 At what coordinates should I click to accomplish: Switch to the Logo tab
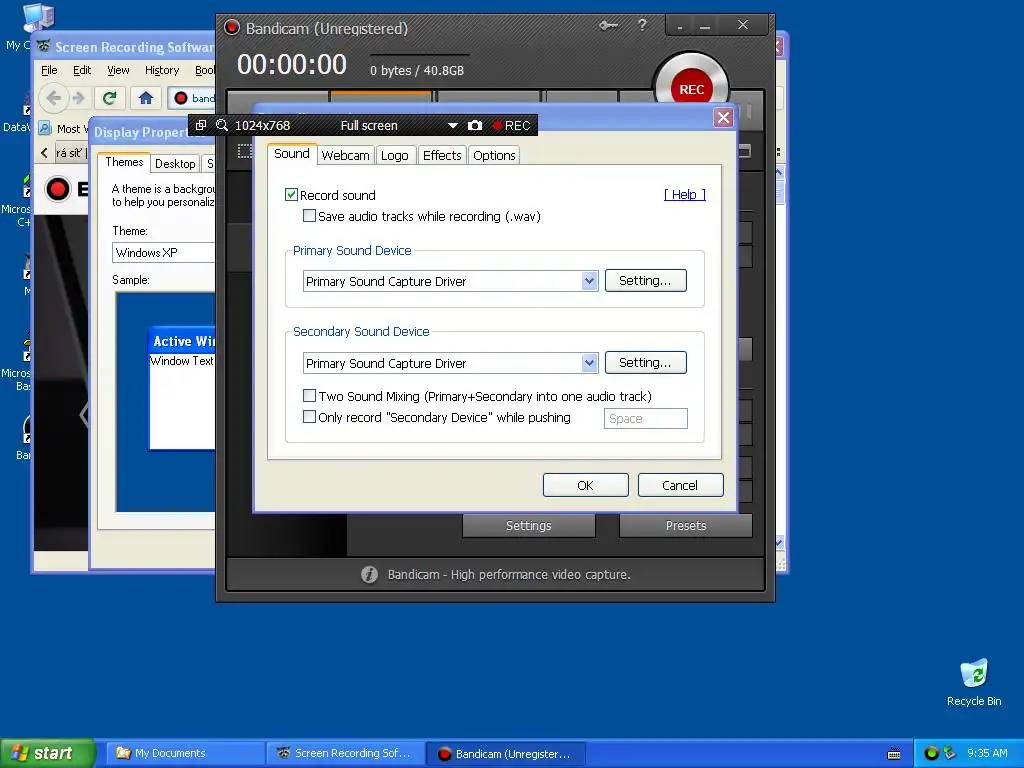coord(394,155)
